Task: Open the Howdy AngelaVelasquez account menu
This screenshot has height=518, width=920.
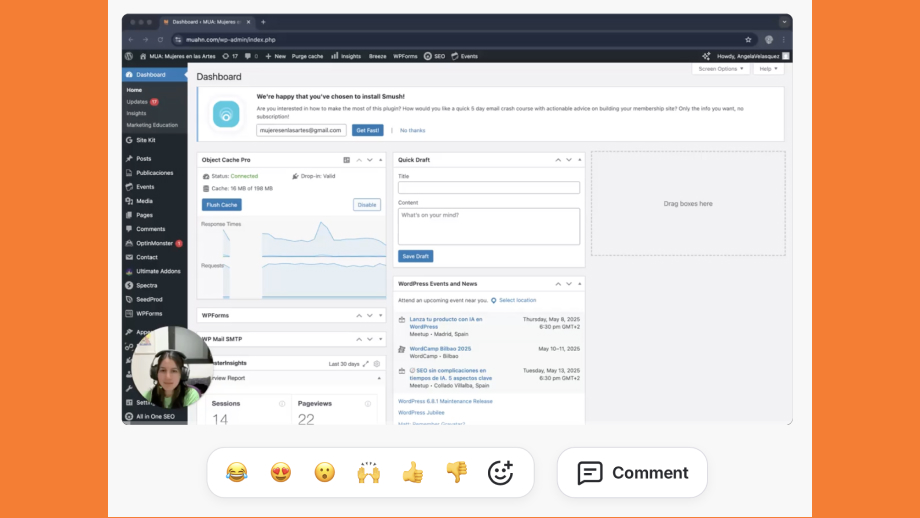Action: [x=753, y=56]
